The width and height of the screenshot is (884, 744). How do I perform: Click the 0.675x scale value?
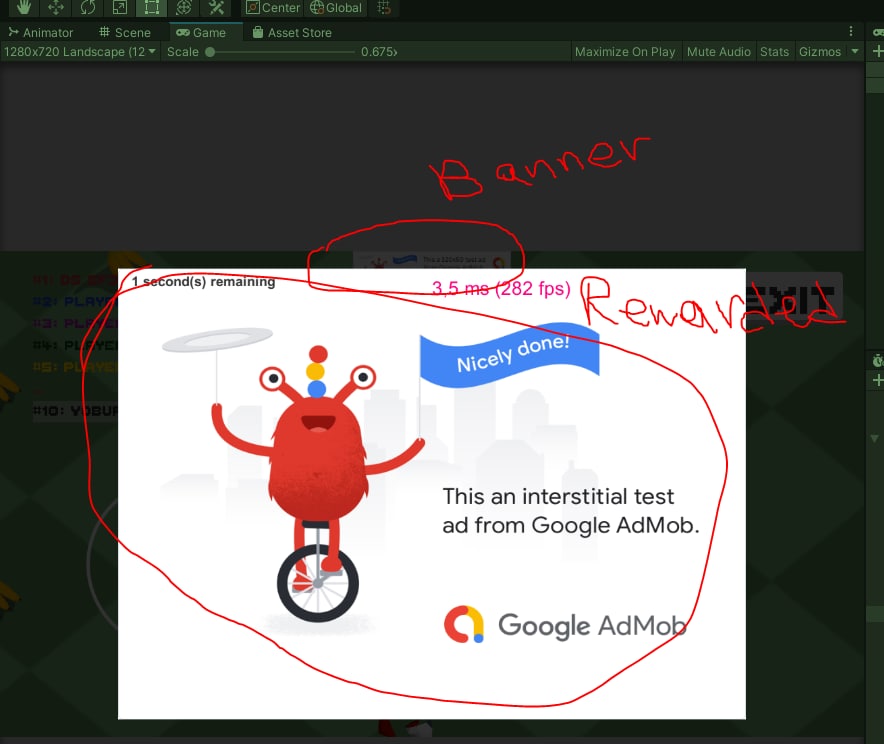tap(379, 52)
